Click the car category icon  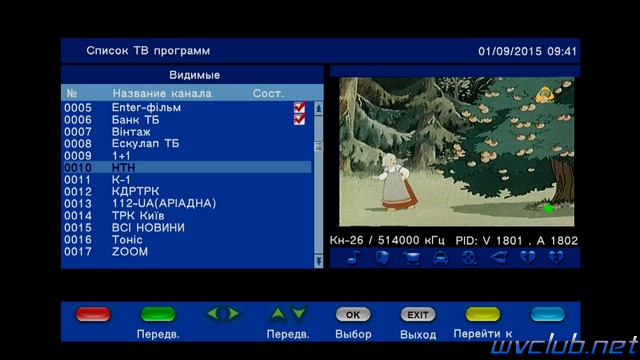[440, 258]
